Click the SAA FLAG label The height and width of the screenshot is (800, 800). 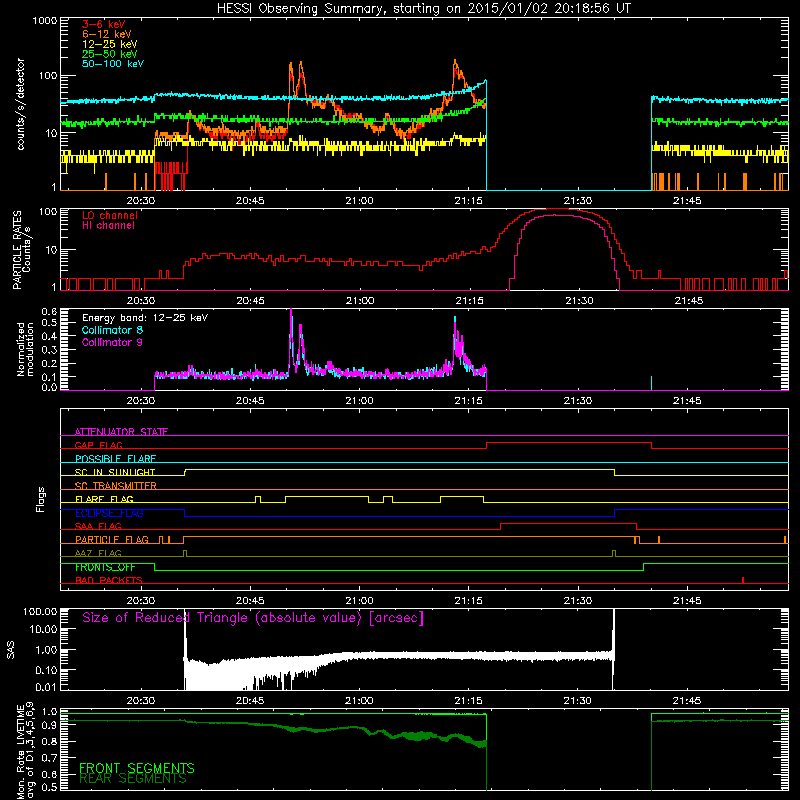(98, 526)
